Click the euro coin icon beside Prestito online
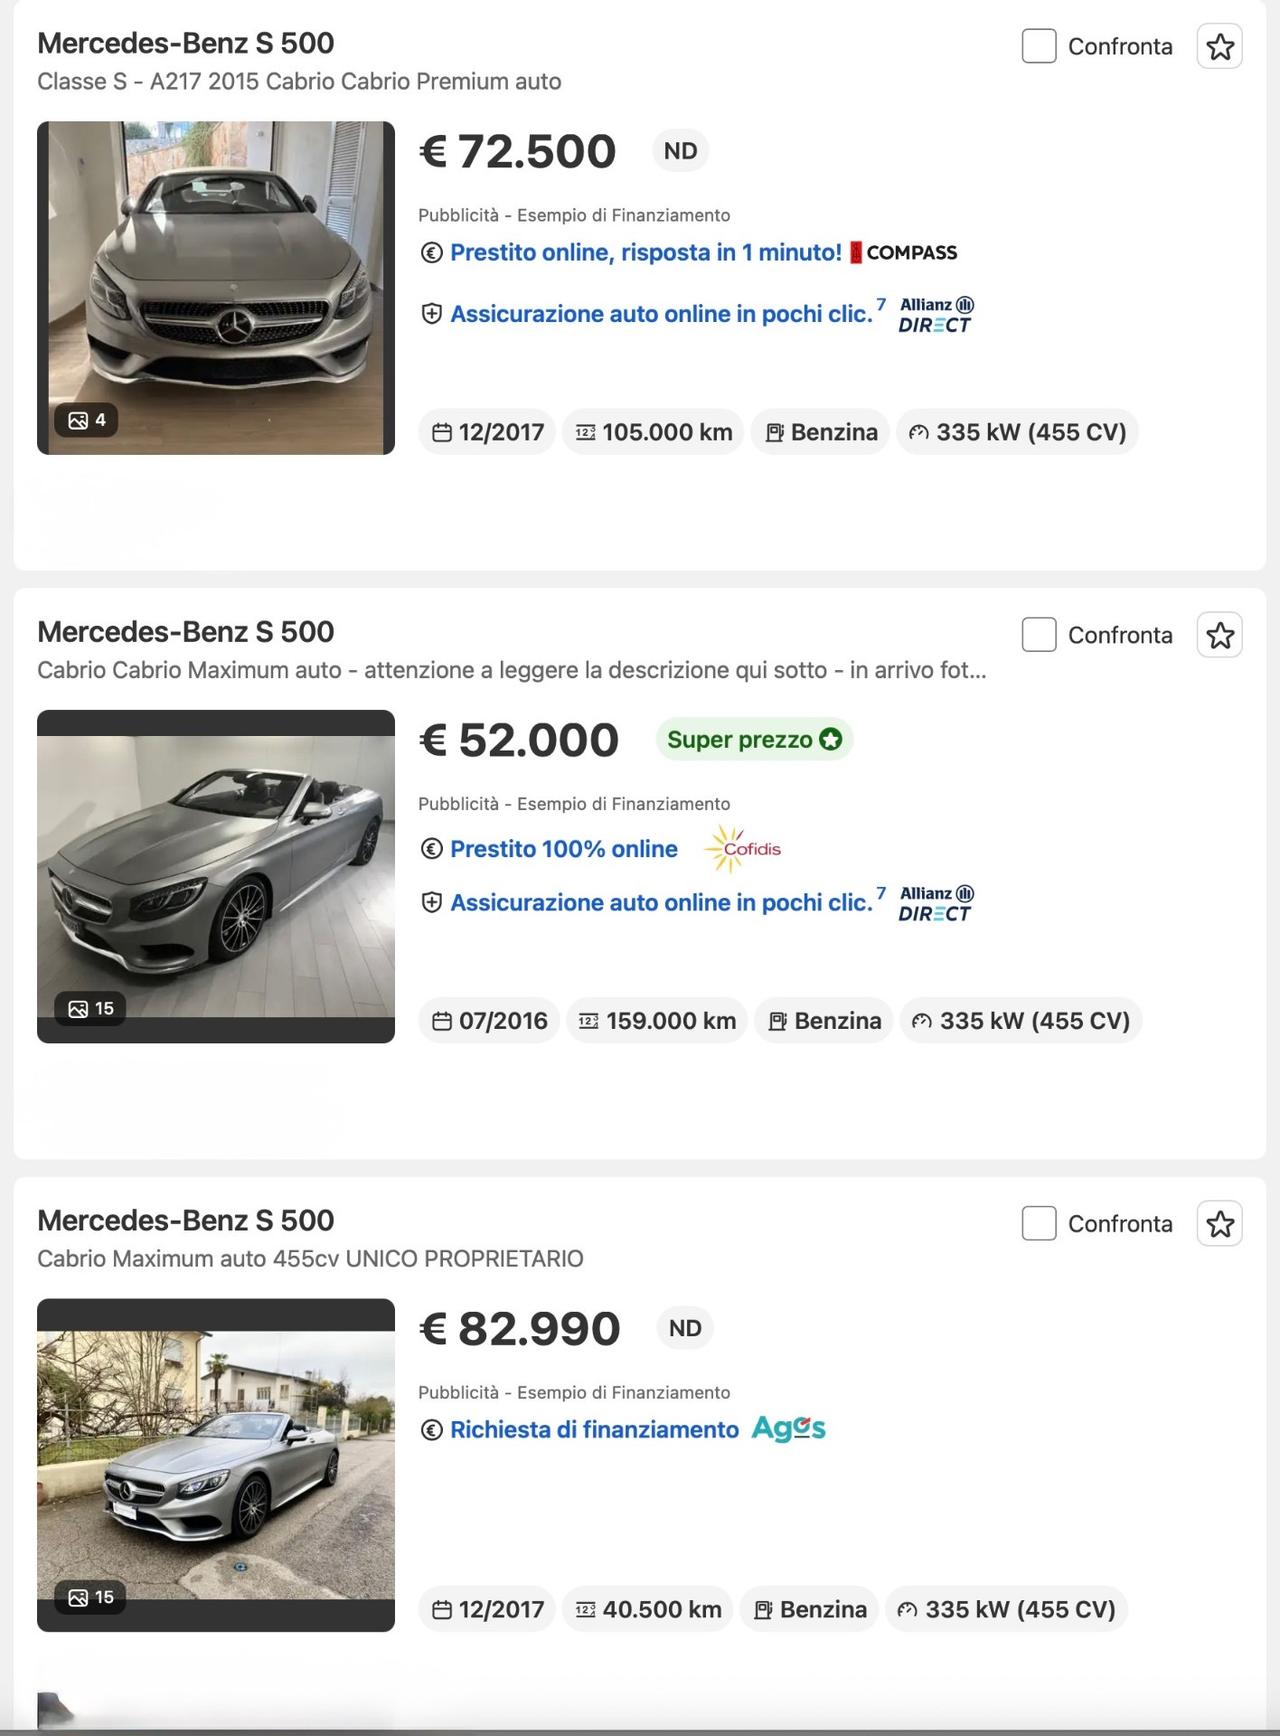 coord(430,253)
